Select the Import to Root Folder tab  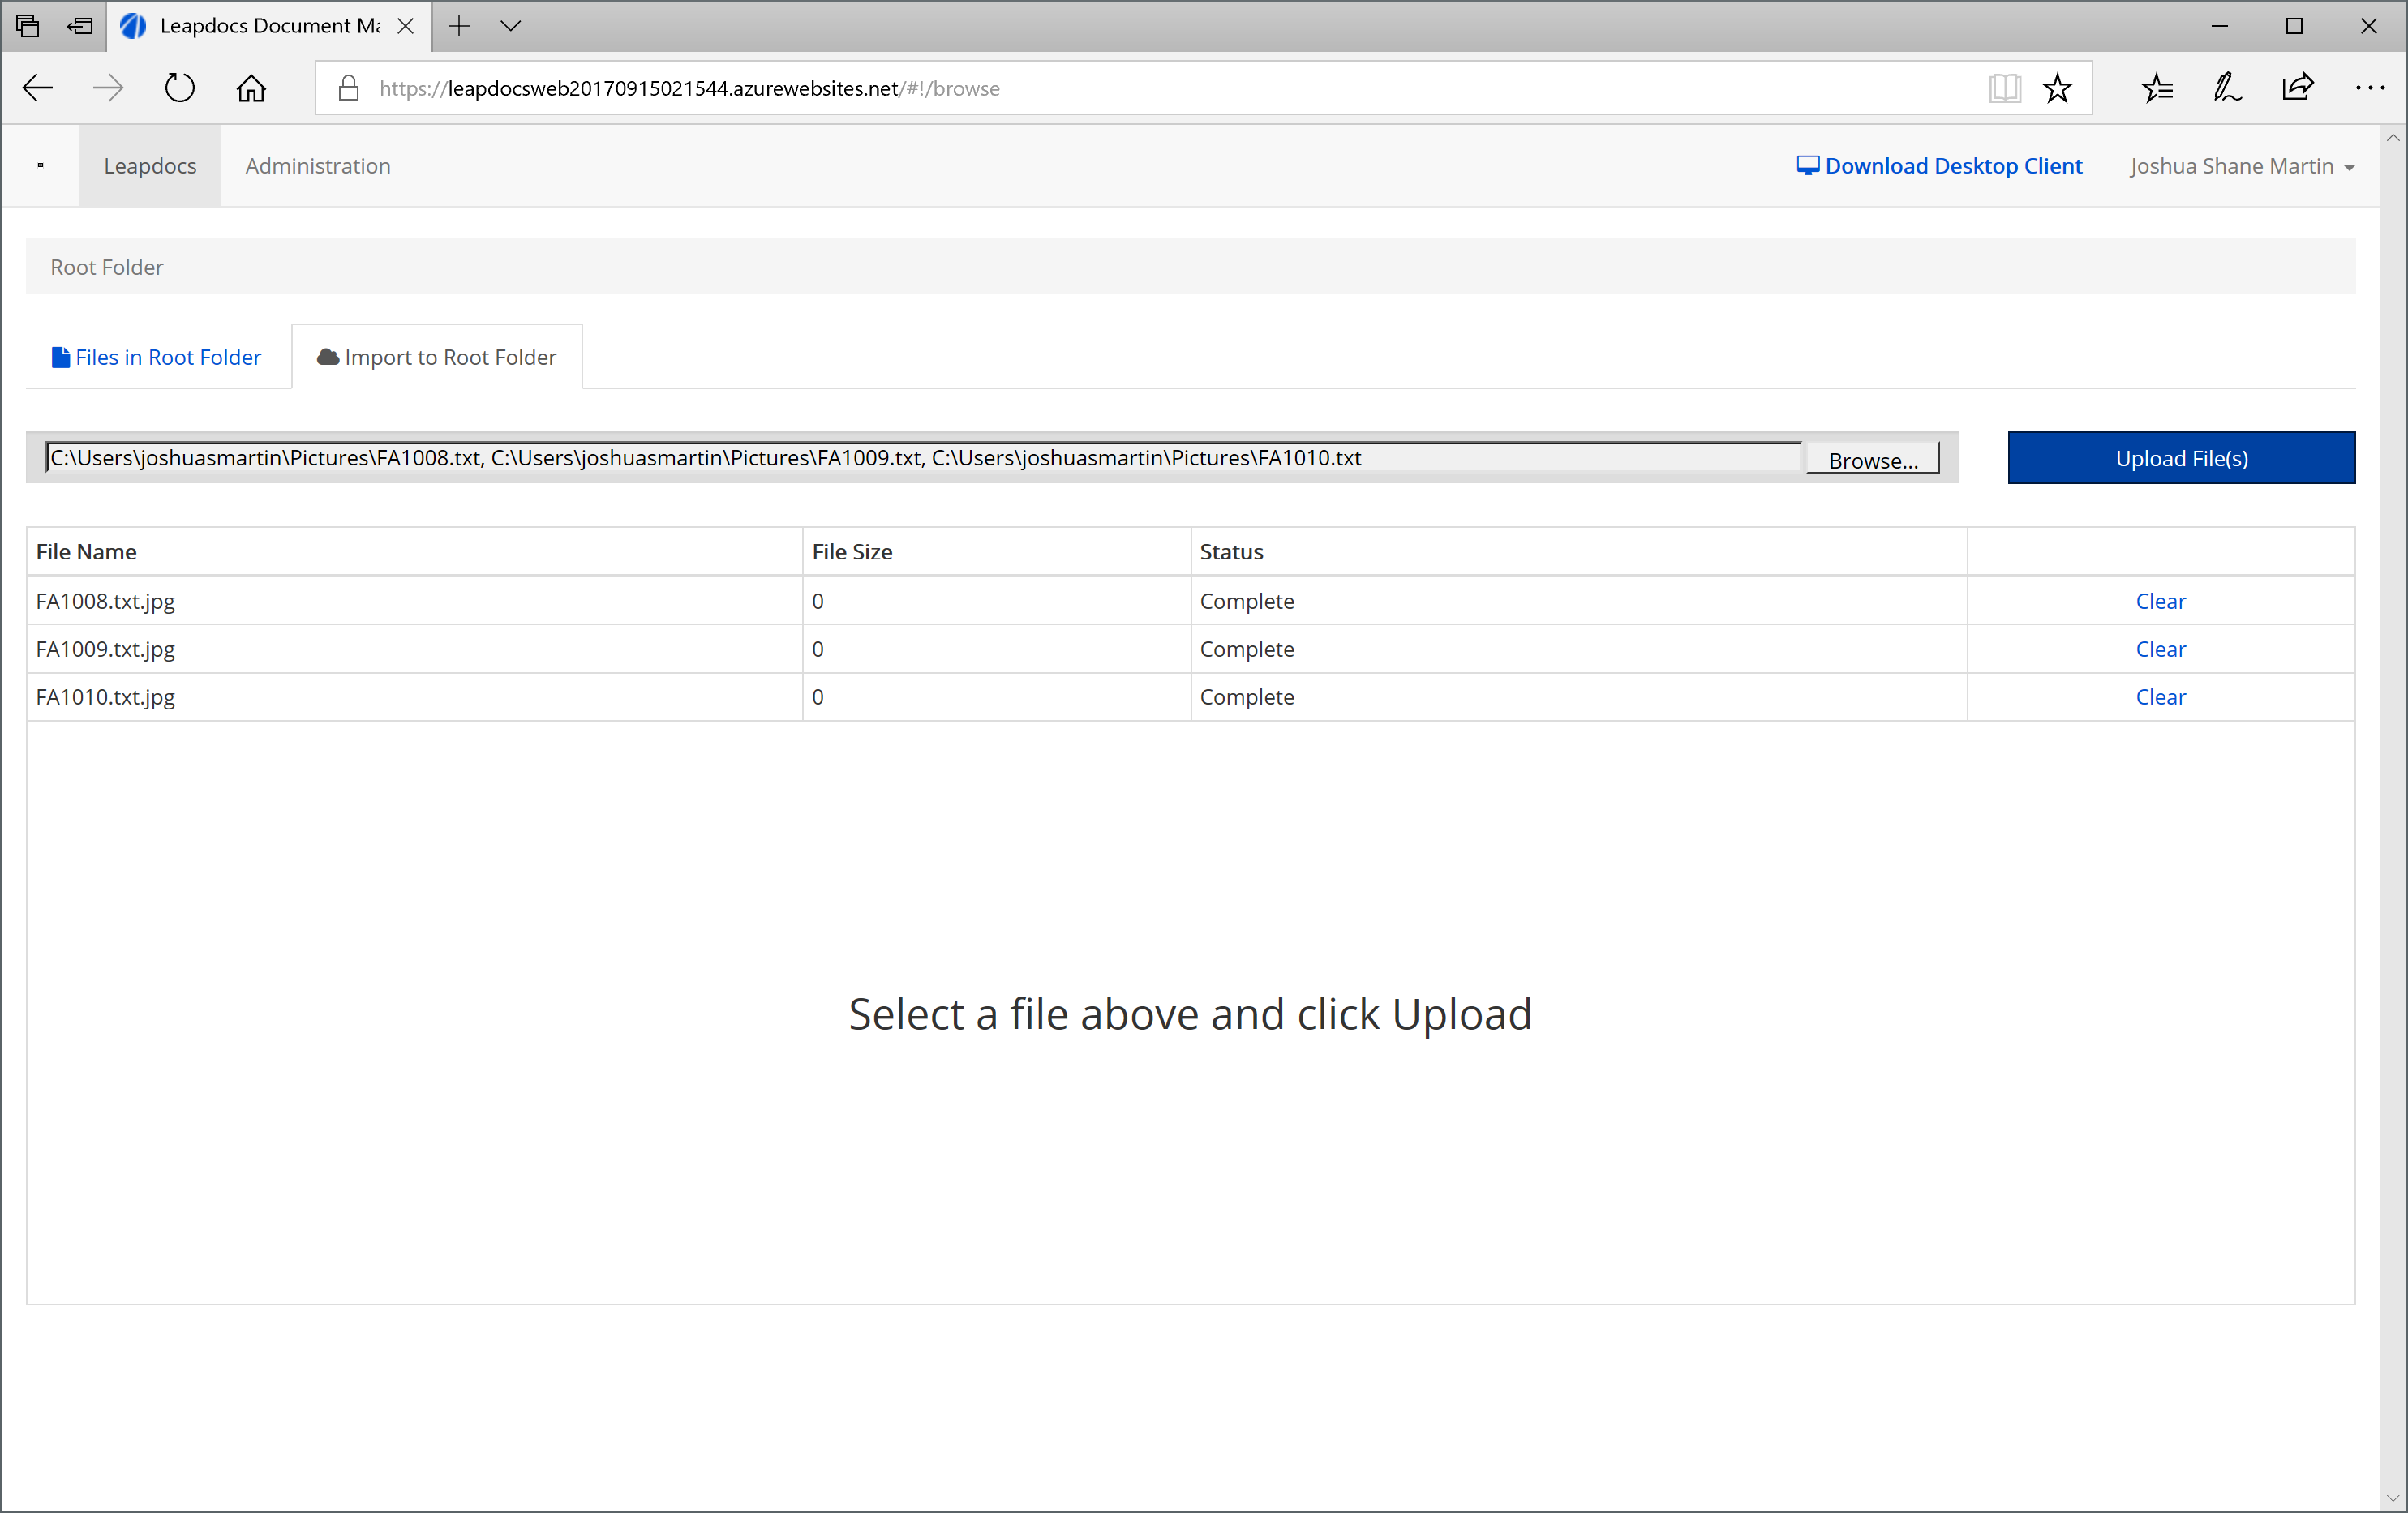point(437,357)
